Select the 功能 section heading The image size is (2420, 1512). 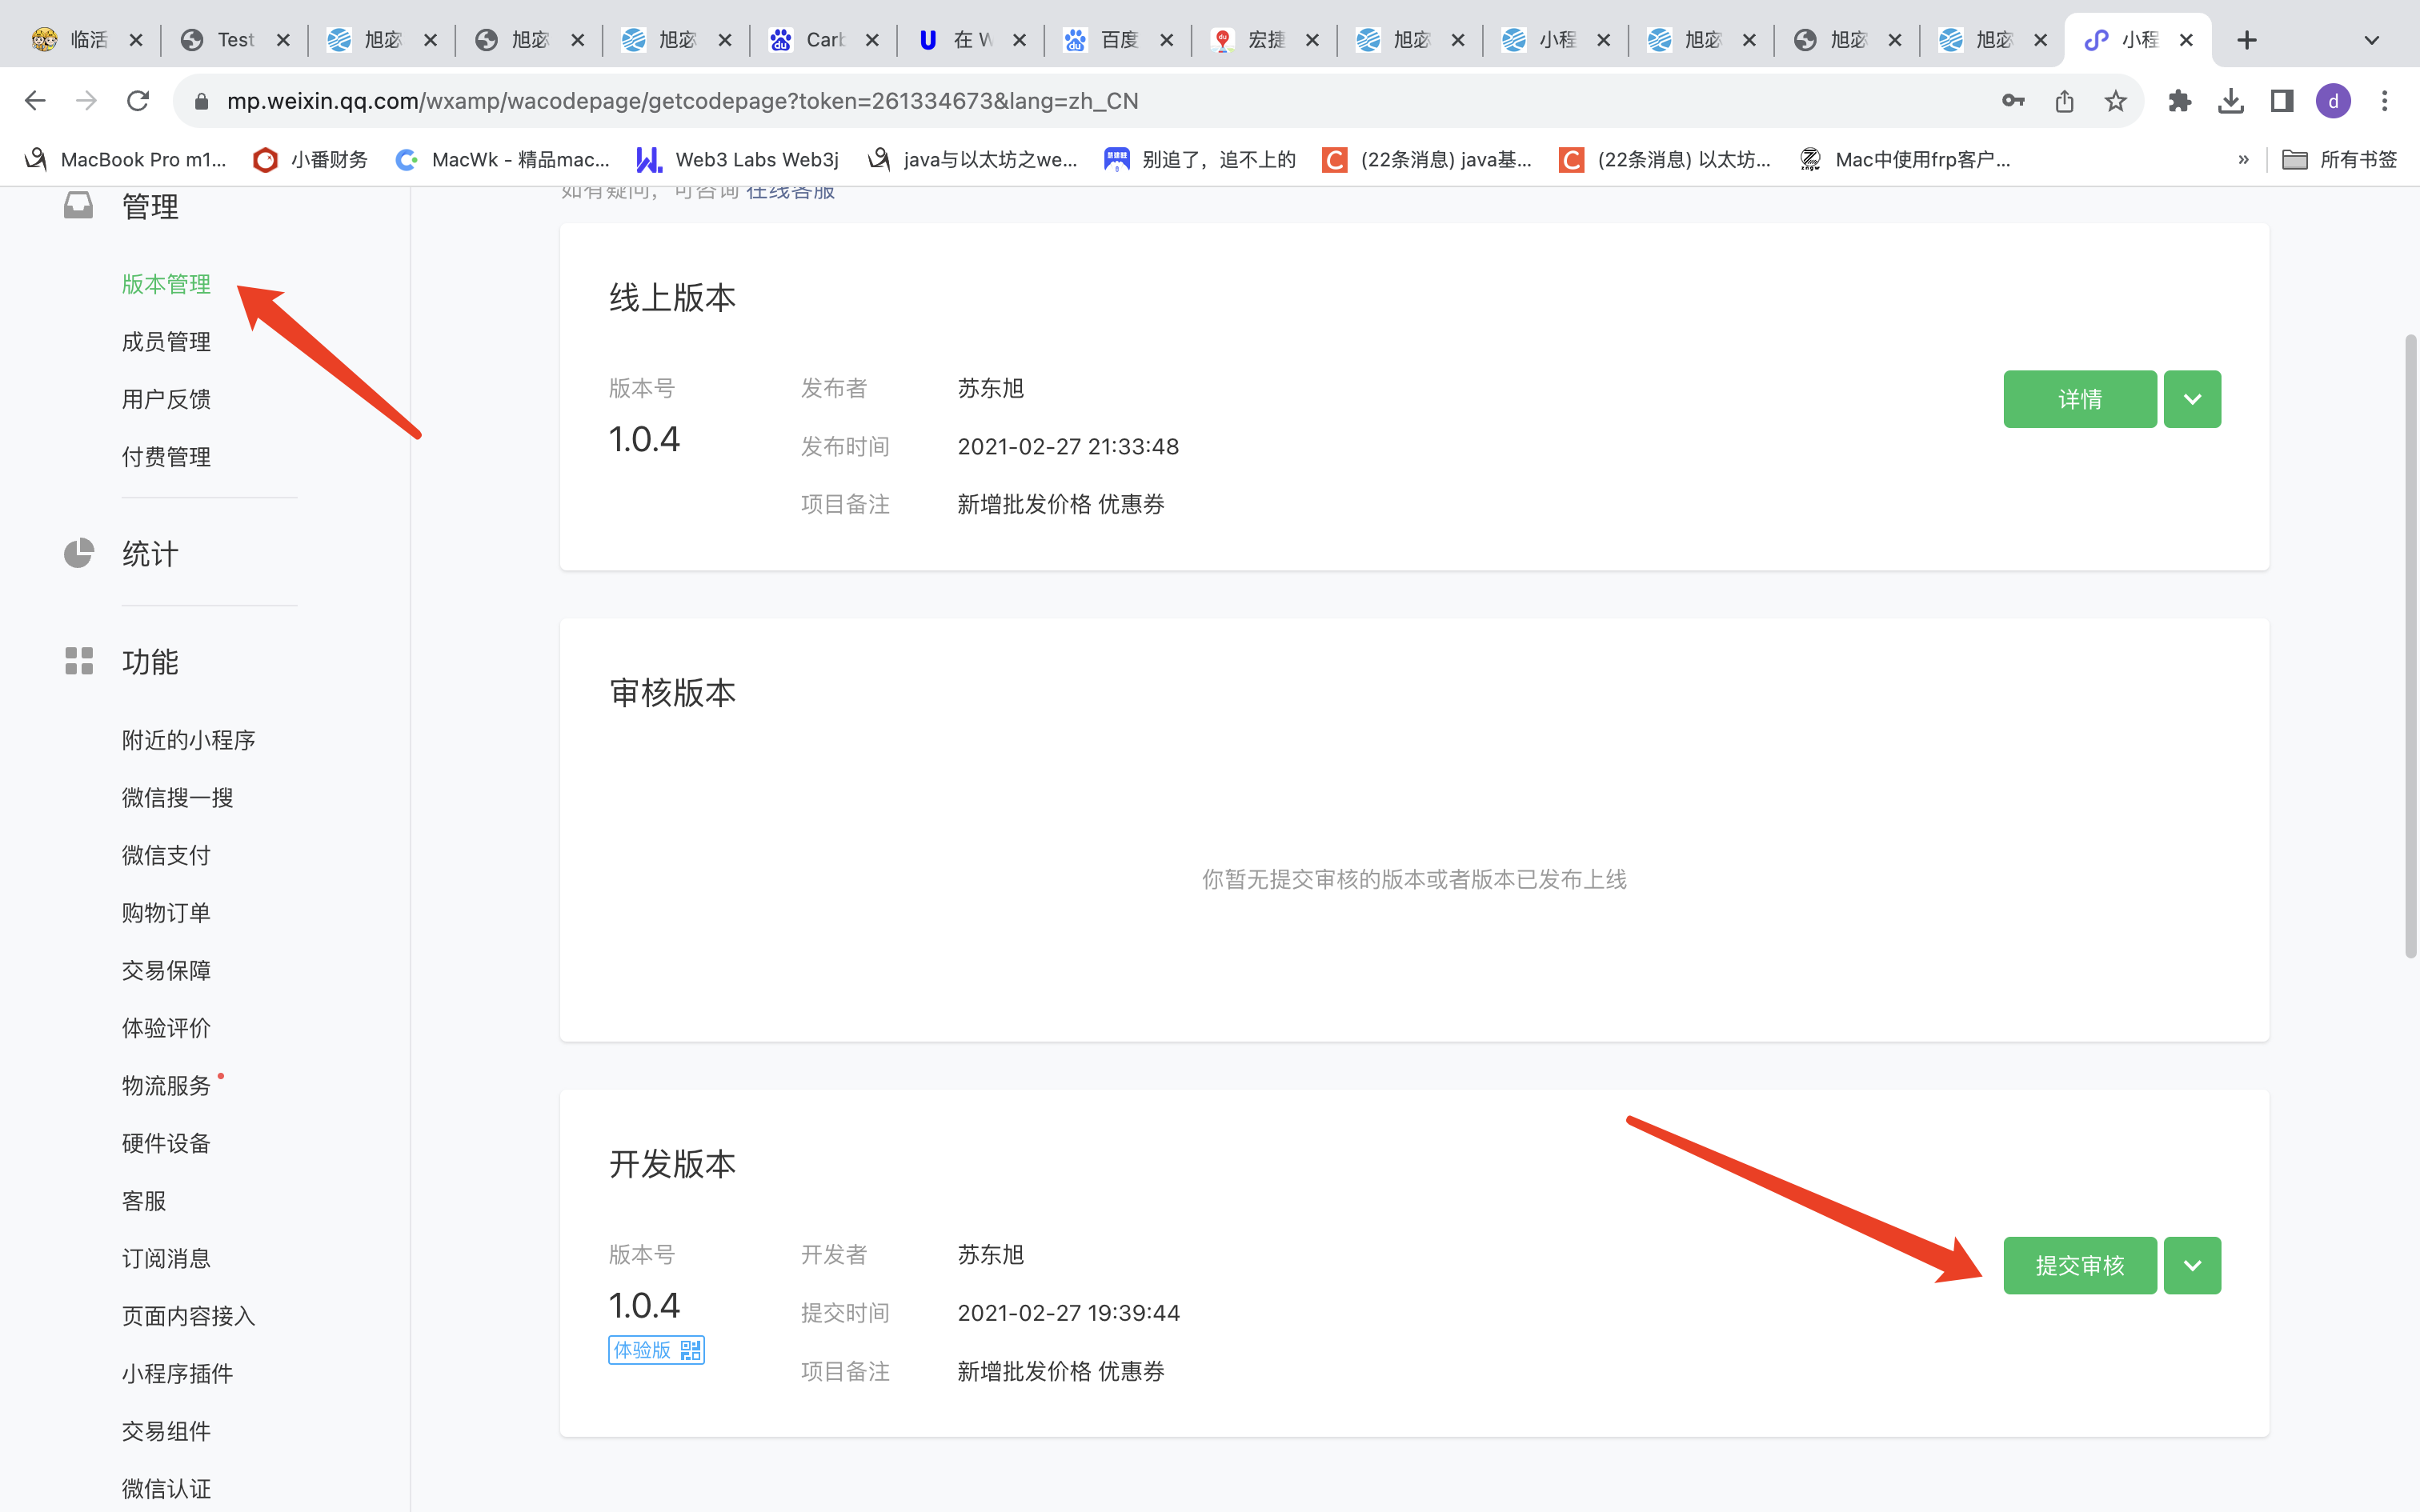click(x=150, y=662)
